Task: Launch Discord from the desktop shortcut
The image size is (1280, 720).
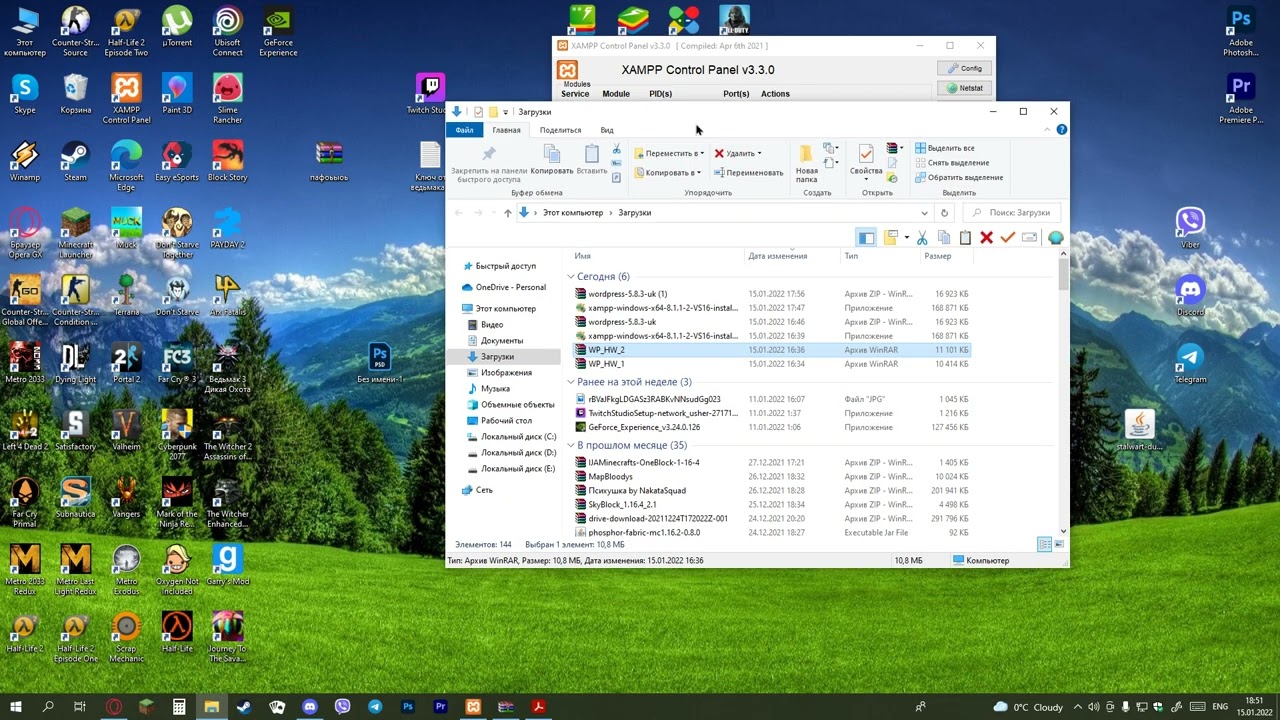Action: [1190, 296]
